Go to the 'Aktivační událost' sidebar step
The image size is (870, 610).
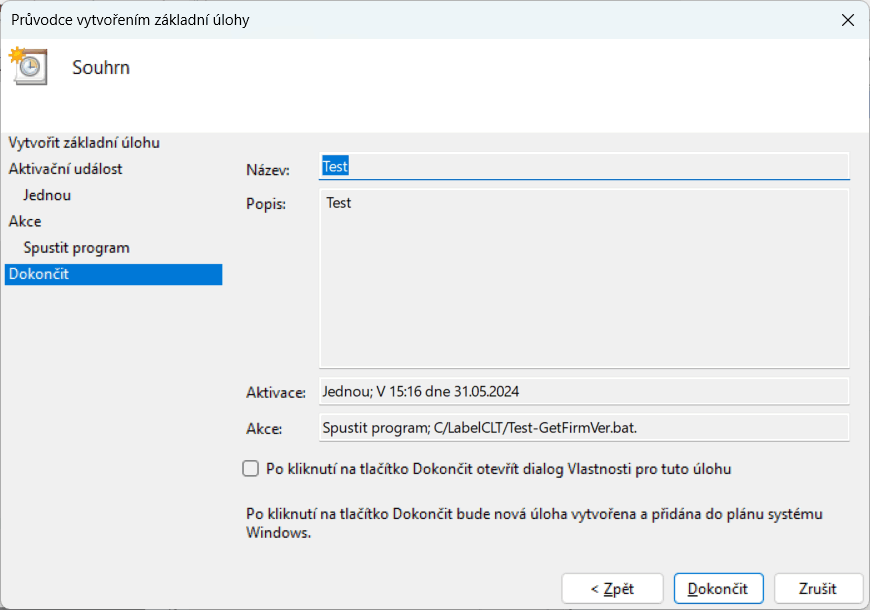point(65,169)
